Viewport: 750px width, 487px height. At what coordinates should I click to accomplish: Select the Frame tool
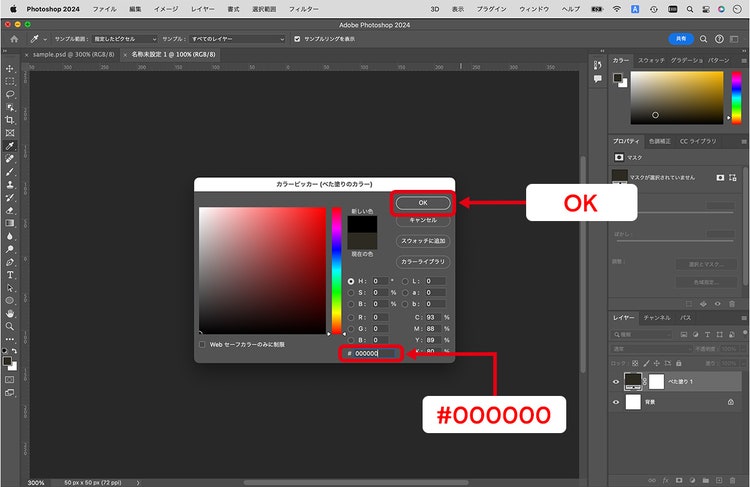10,133
